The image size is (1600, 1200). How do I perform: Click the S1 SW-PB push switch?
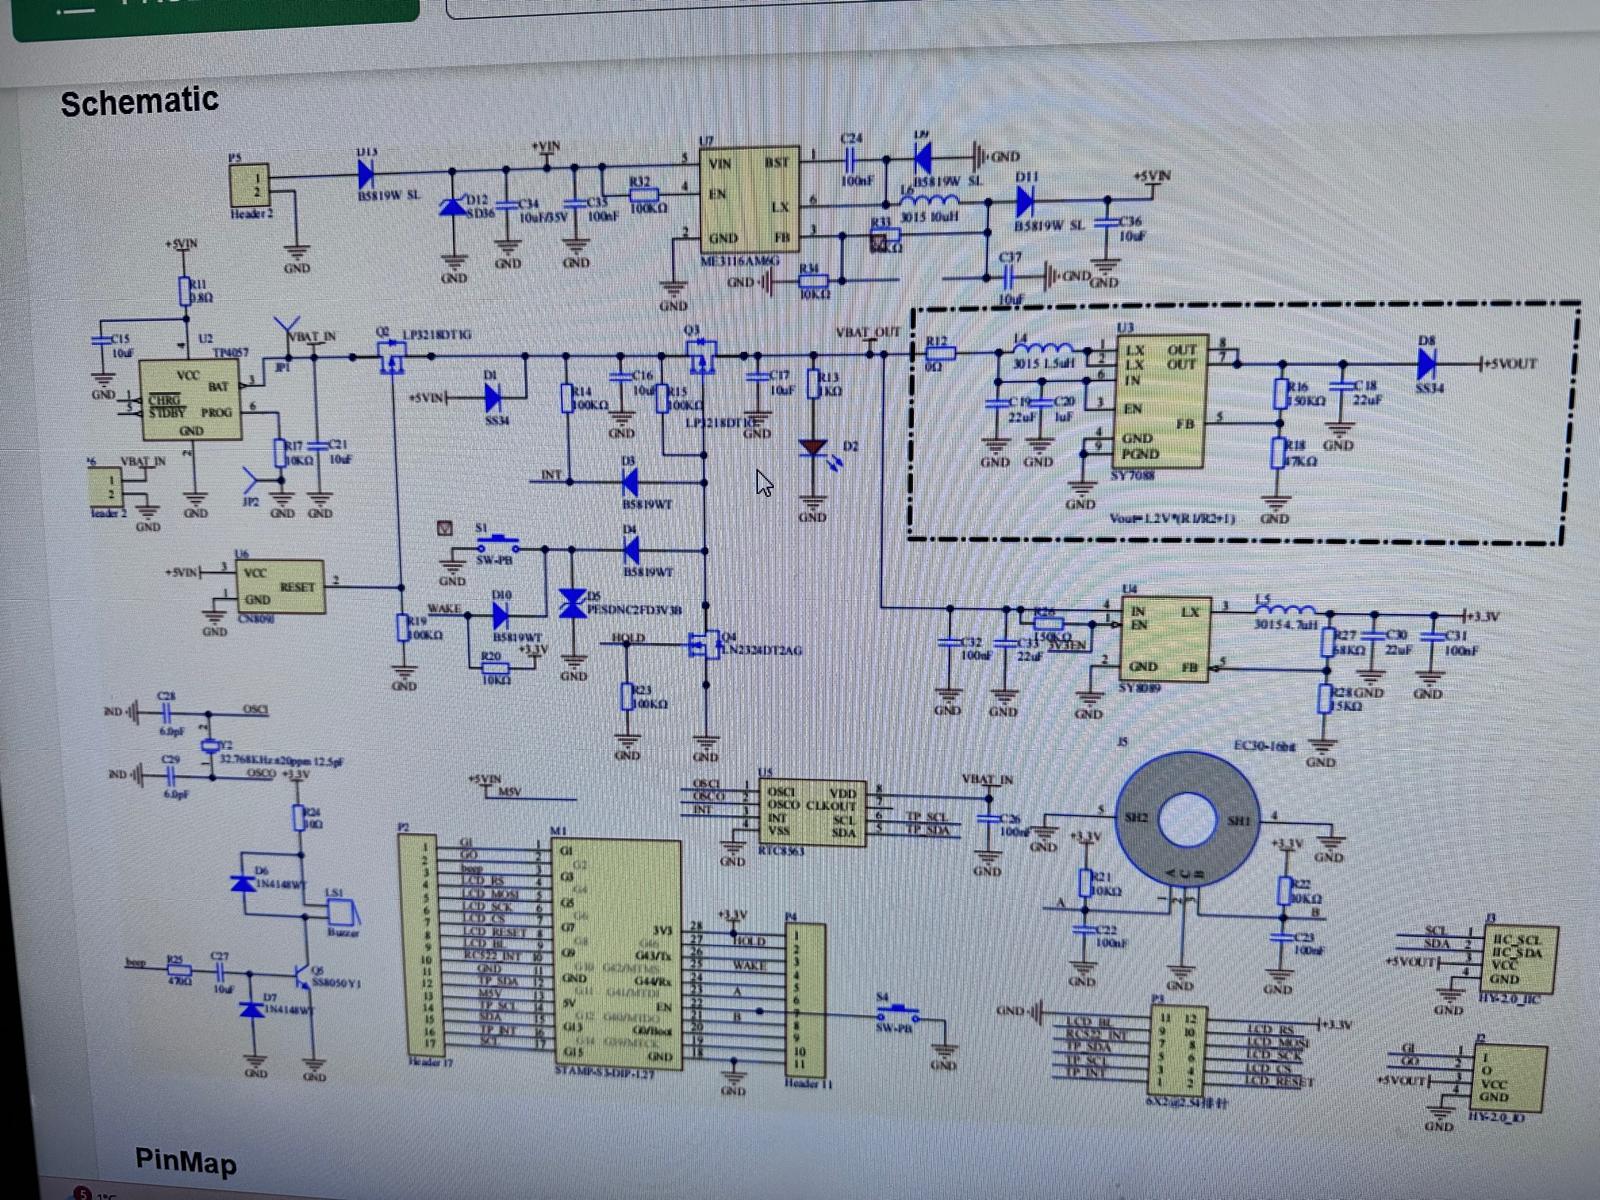tap(497, 545)
